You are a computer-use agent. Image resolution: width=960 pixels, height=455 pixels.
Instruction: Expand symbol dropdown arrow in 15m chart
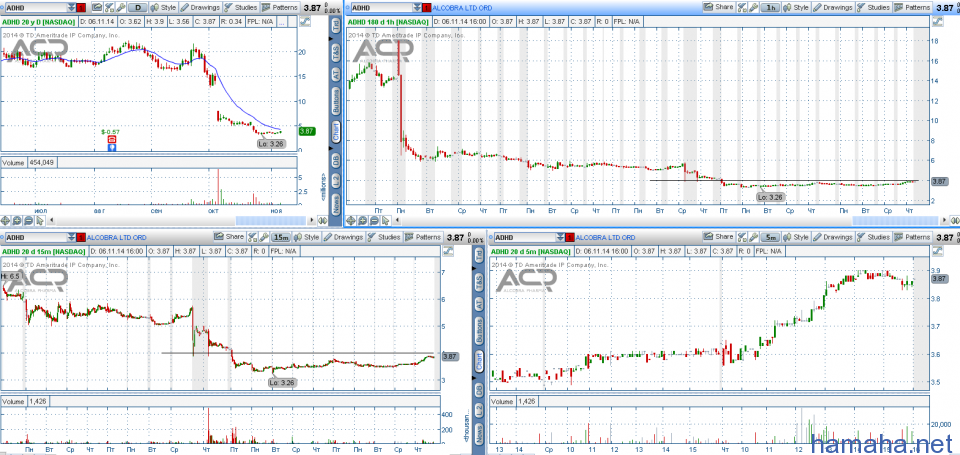[72, 237]
